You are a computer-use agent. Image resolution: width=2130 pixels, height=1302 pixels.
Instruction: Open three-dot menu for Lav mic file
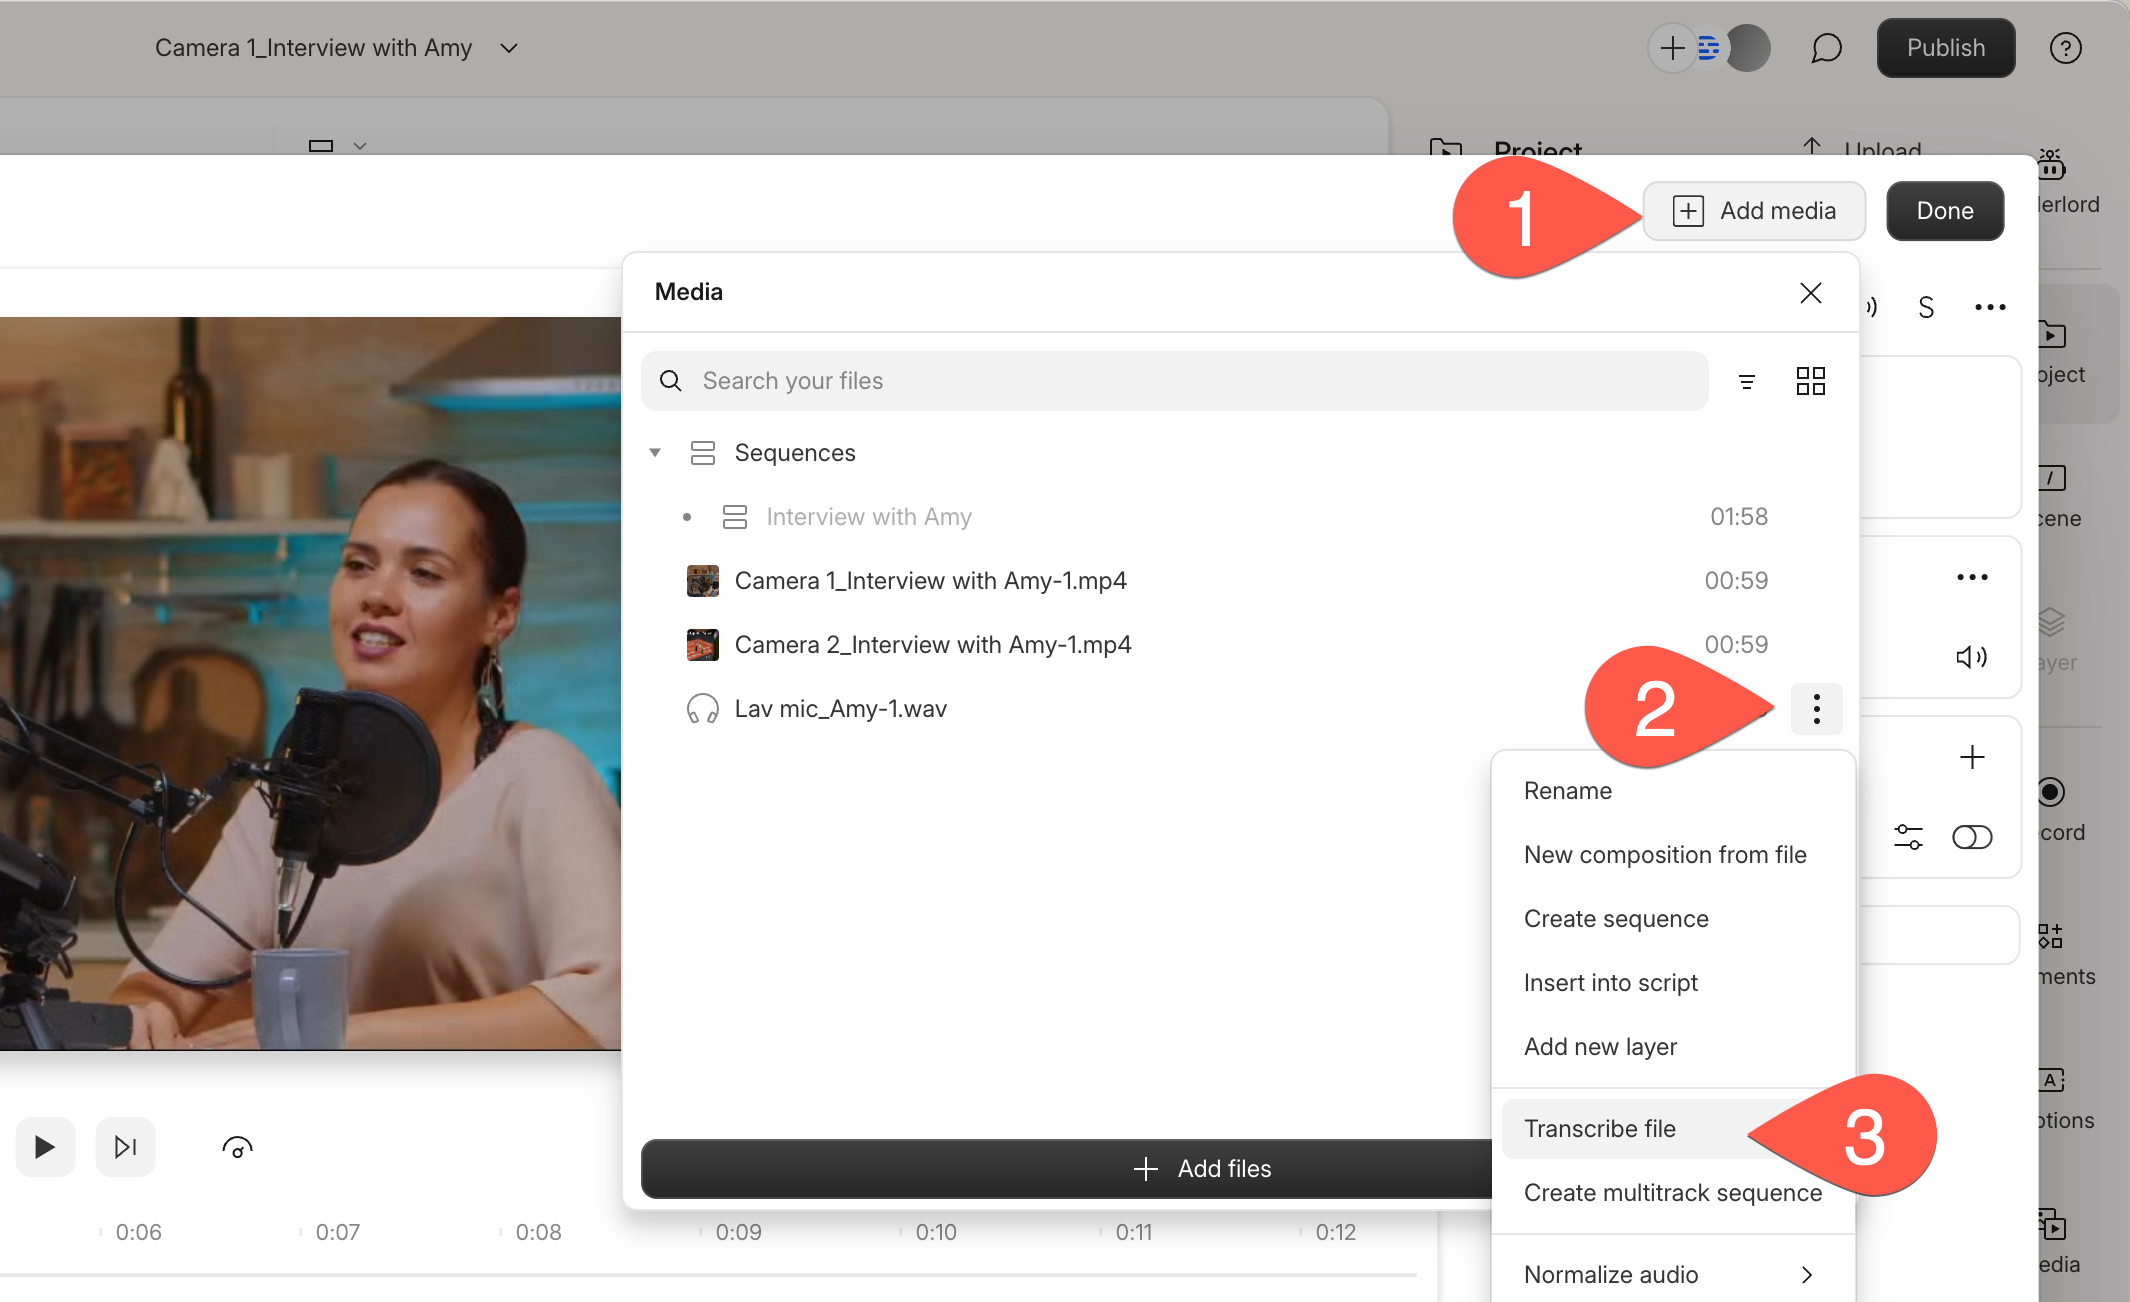pos(1816,709)
